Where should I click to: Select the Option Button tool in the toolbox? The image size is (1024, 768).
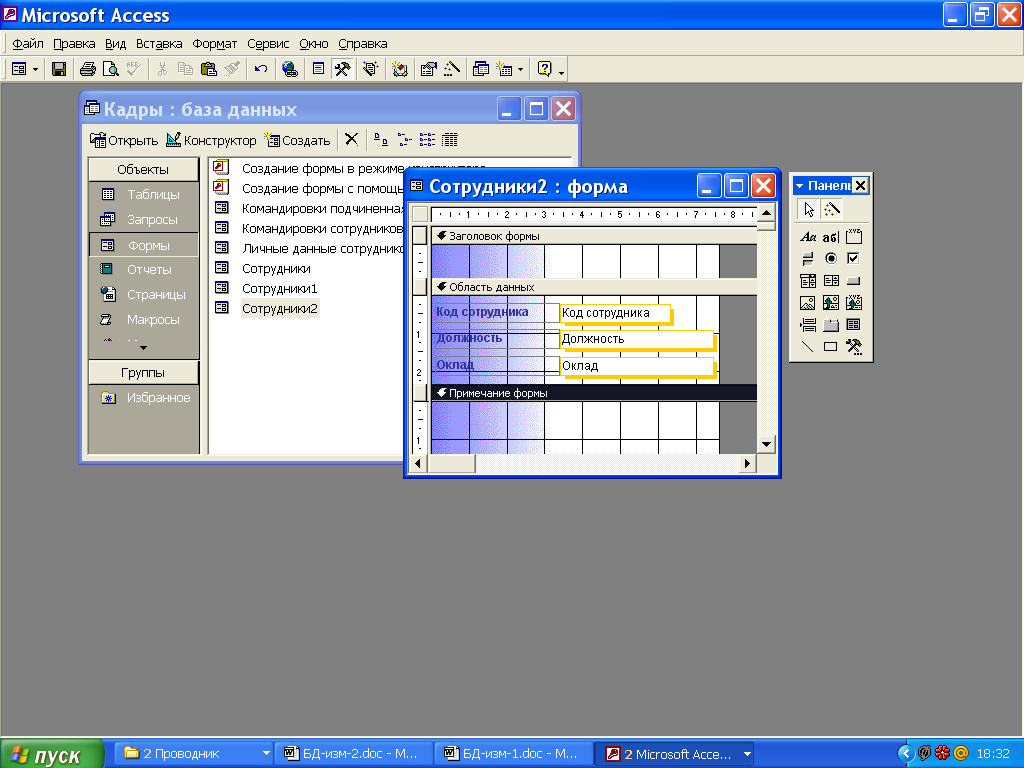tap(831, 259)
